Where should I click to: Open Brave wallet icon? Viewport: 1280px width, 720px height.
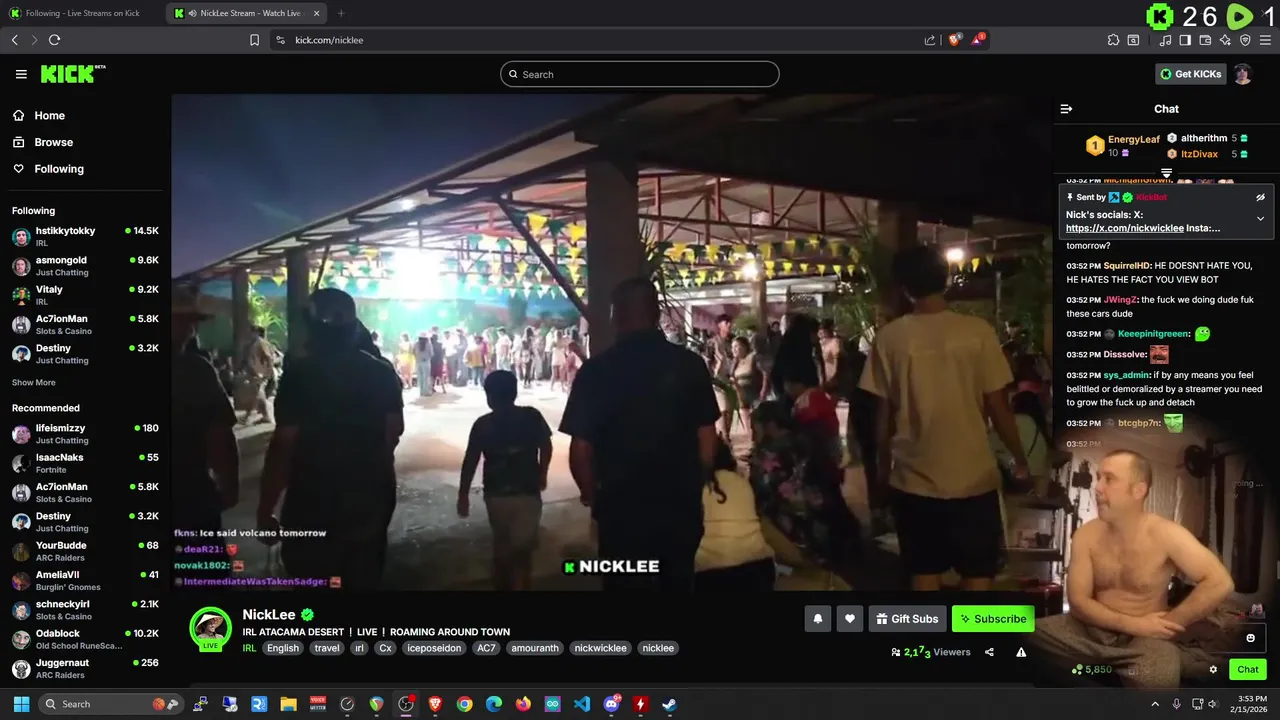click(x=1205, y=40)
